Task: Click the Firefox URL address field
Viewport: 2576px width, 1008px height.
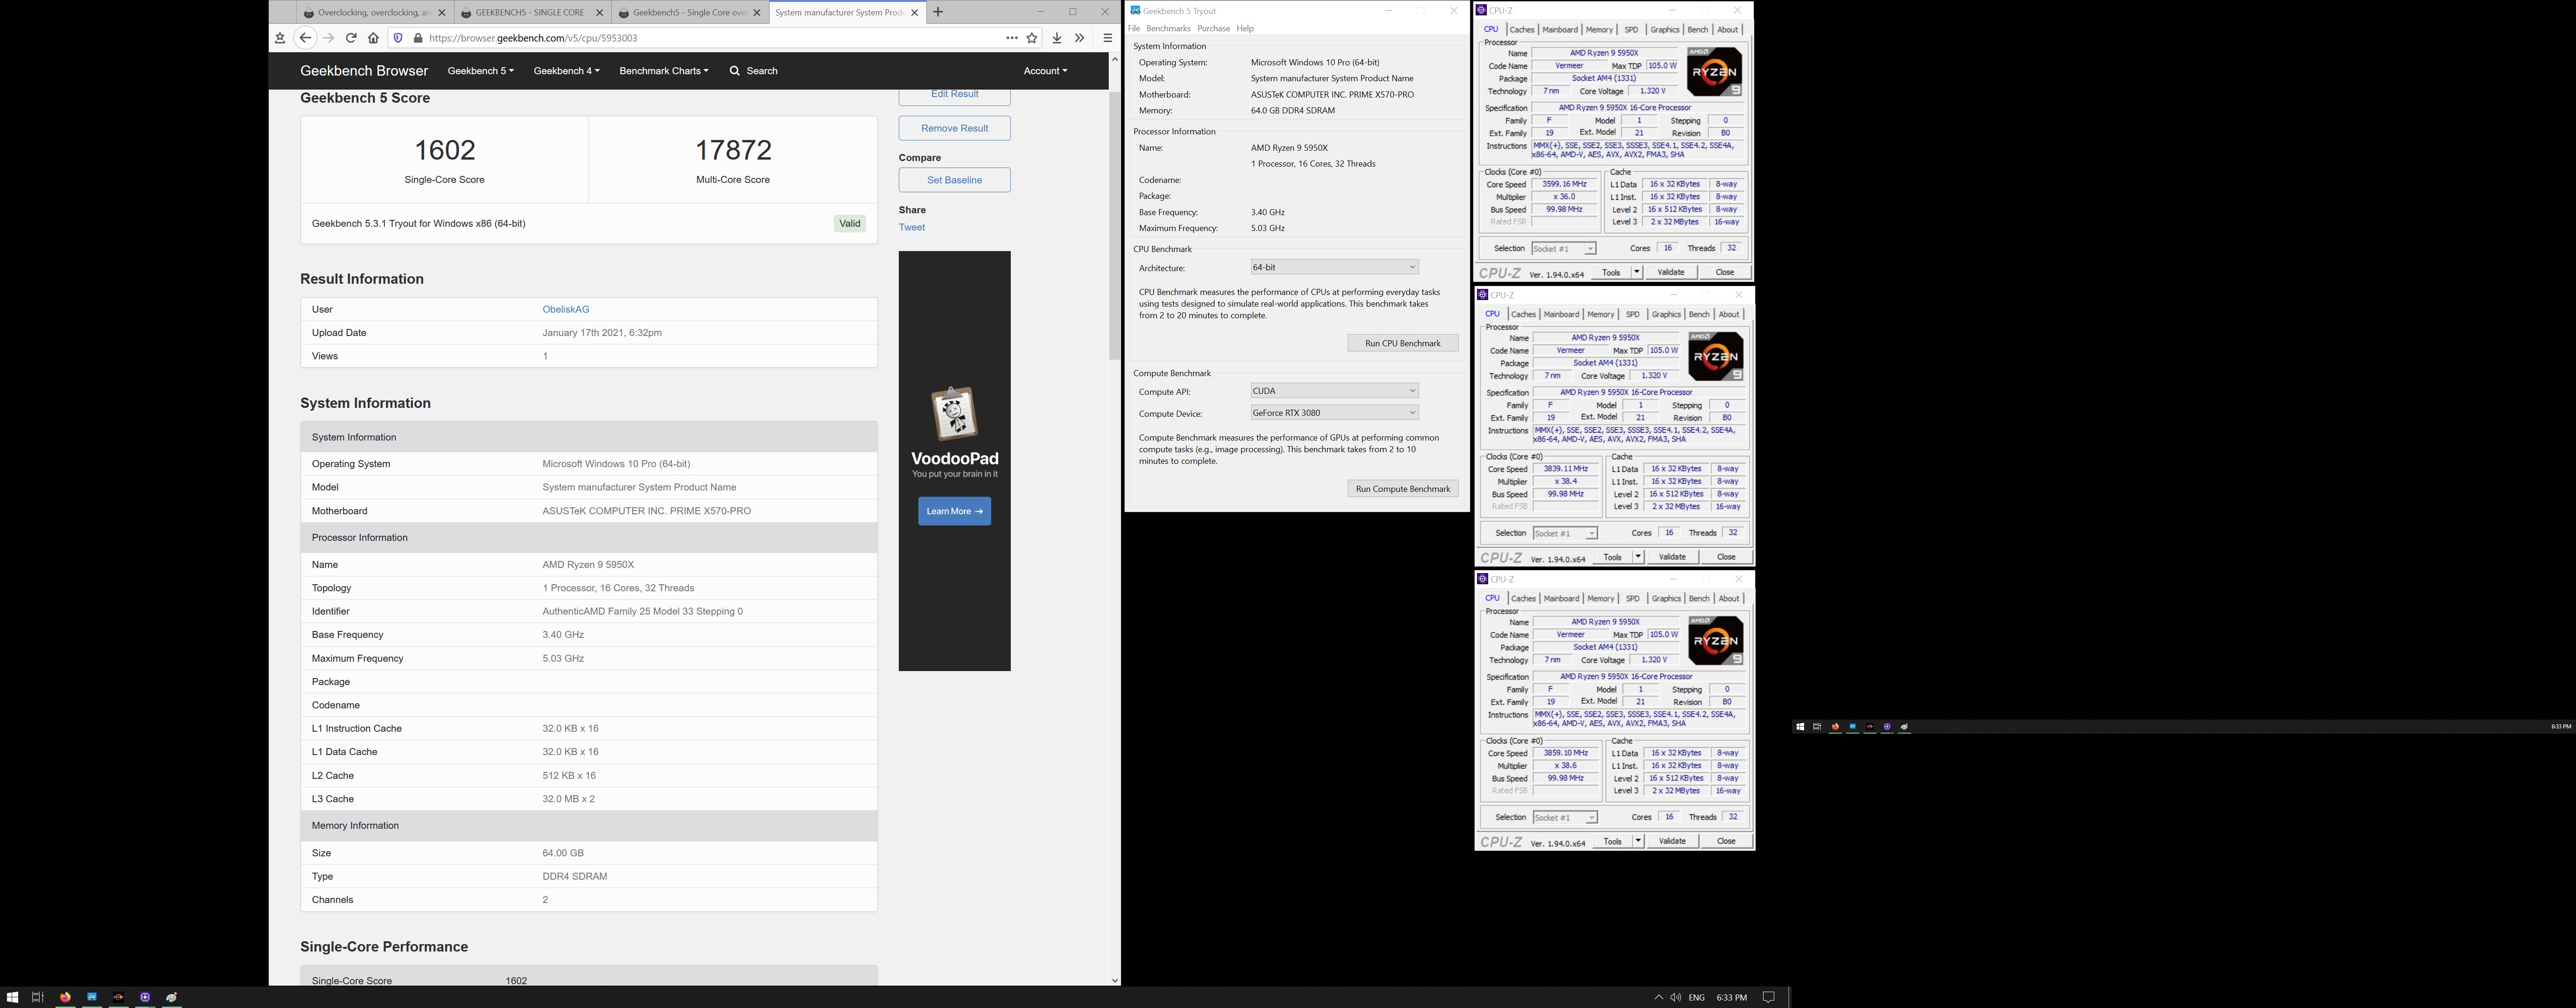Action: pyautogui.click(x=714, y=38)
